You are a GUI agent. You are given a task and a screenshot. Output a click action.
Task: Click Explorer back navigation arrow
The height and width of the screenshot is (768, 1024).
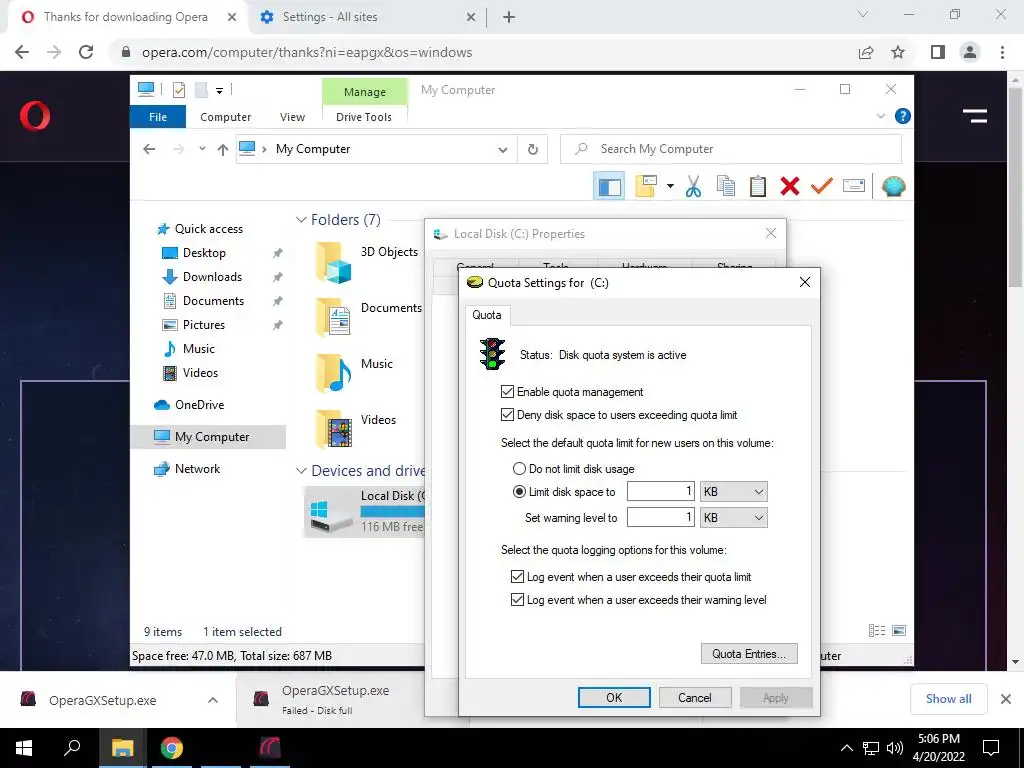[149, 150]
